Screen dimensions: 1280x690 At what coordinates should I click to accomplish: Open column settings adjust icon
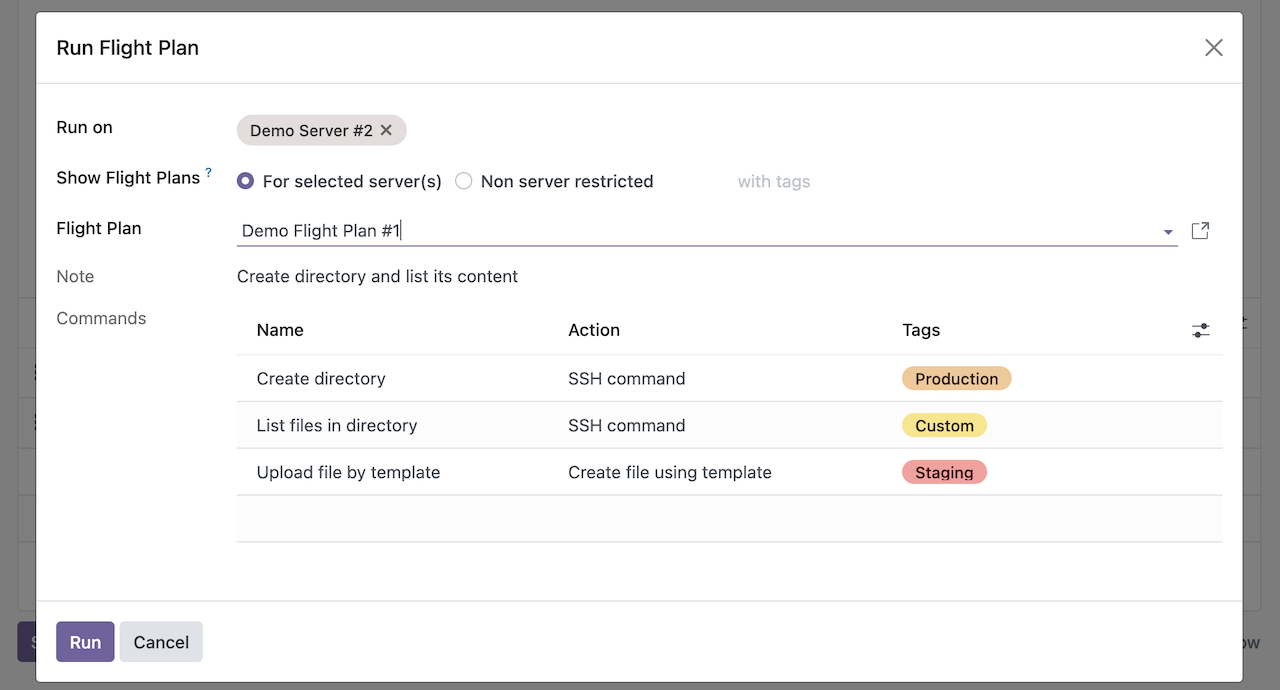1200,330
